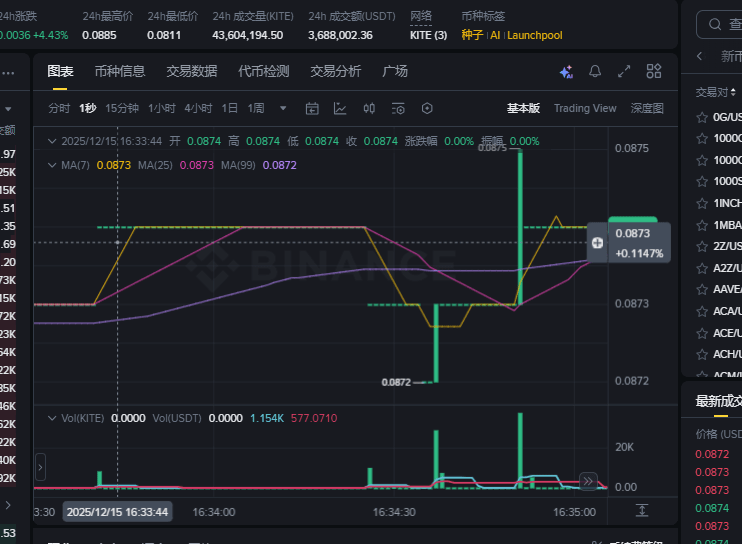Switch to 基本版 chart mode
The width and height of the screenshot is (742, 544).
click(523, 108)
